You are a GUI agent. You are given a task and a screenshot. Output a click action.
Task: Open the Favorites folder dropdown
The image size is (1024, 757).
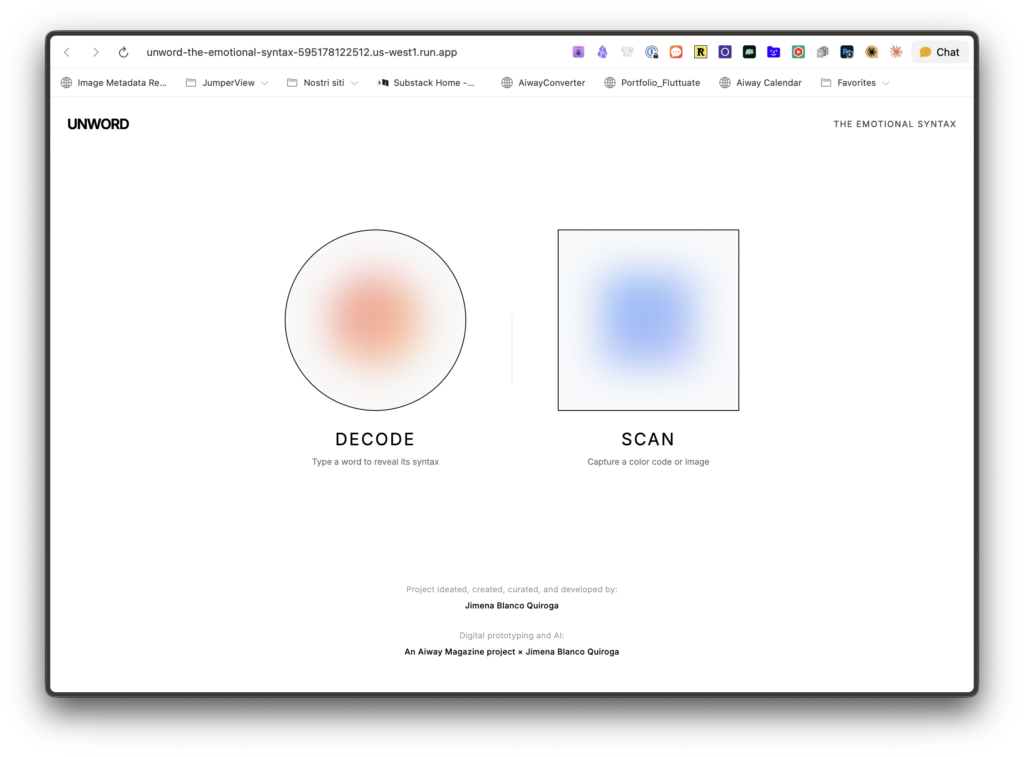[855, 83]
